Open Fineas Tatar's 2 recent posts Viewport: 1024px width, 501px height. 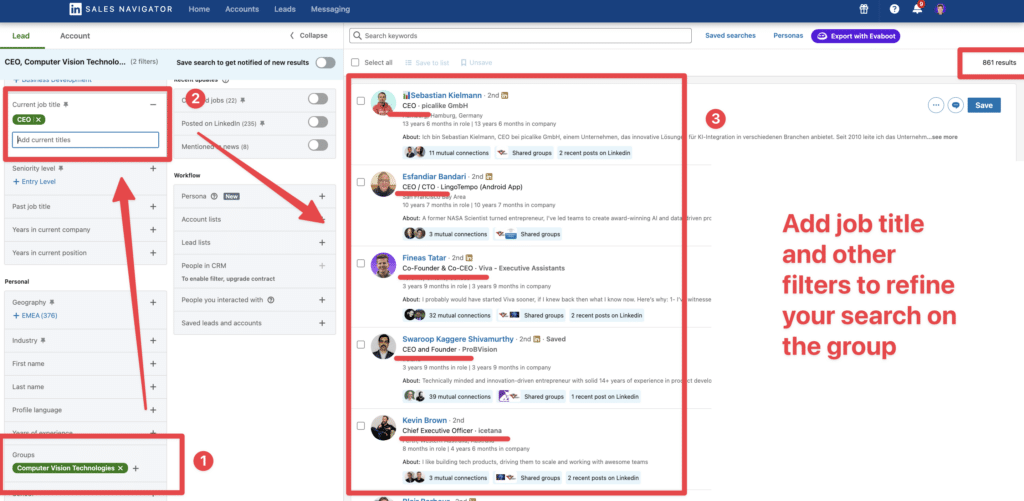click(x=607, y=315)
